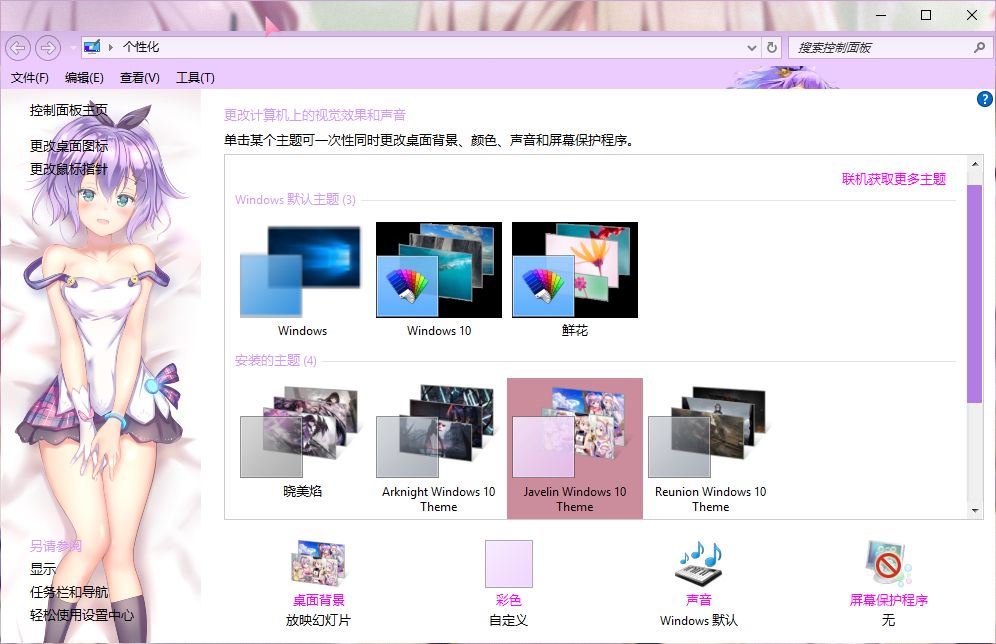996x644 pixels.
Task: Click the Control Panel icon in address bar
Action: [x=92, y=47]
